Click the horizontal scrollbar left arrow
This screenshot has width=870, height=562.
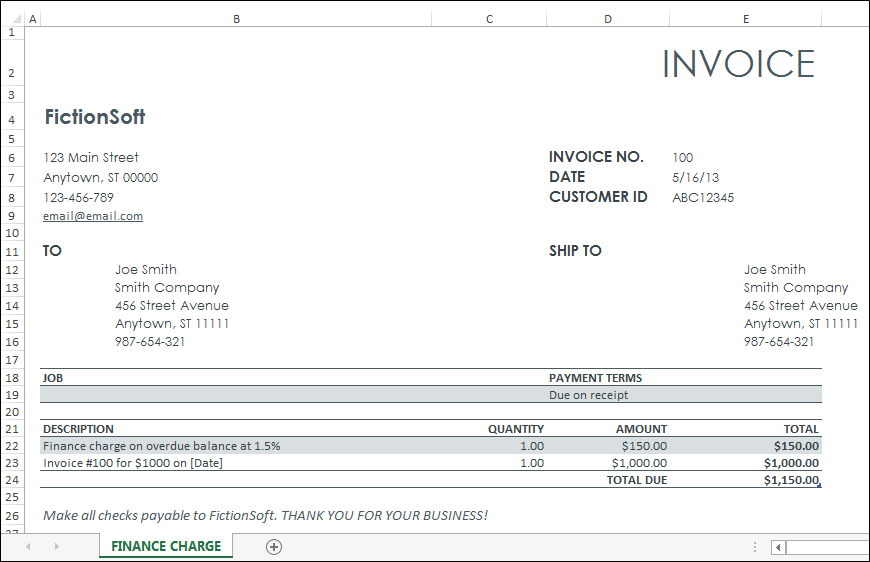[x=778, y=548]
